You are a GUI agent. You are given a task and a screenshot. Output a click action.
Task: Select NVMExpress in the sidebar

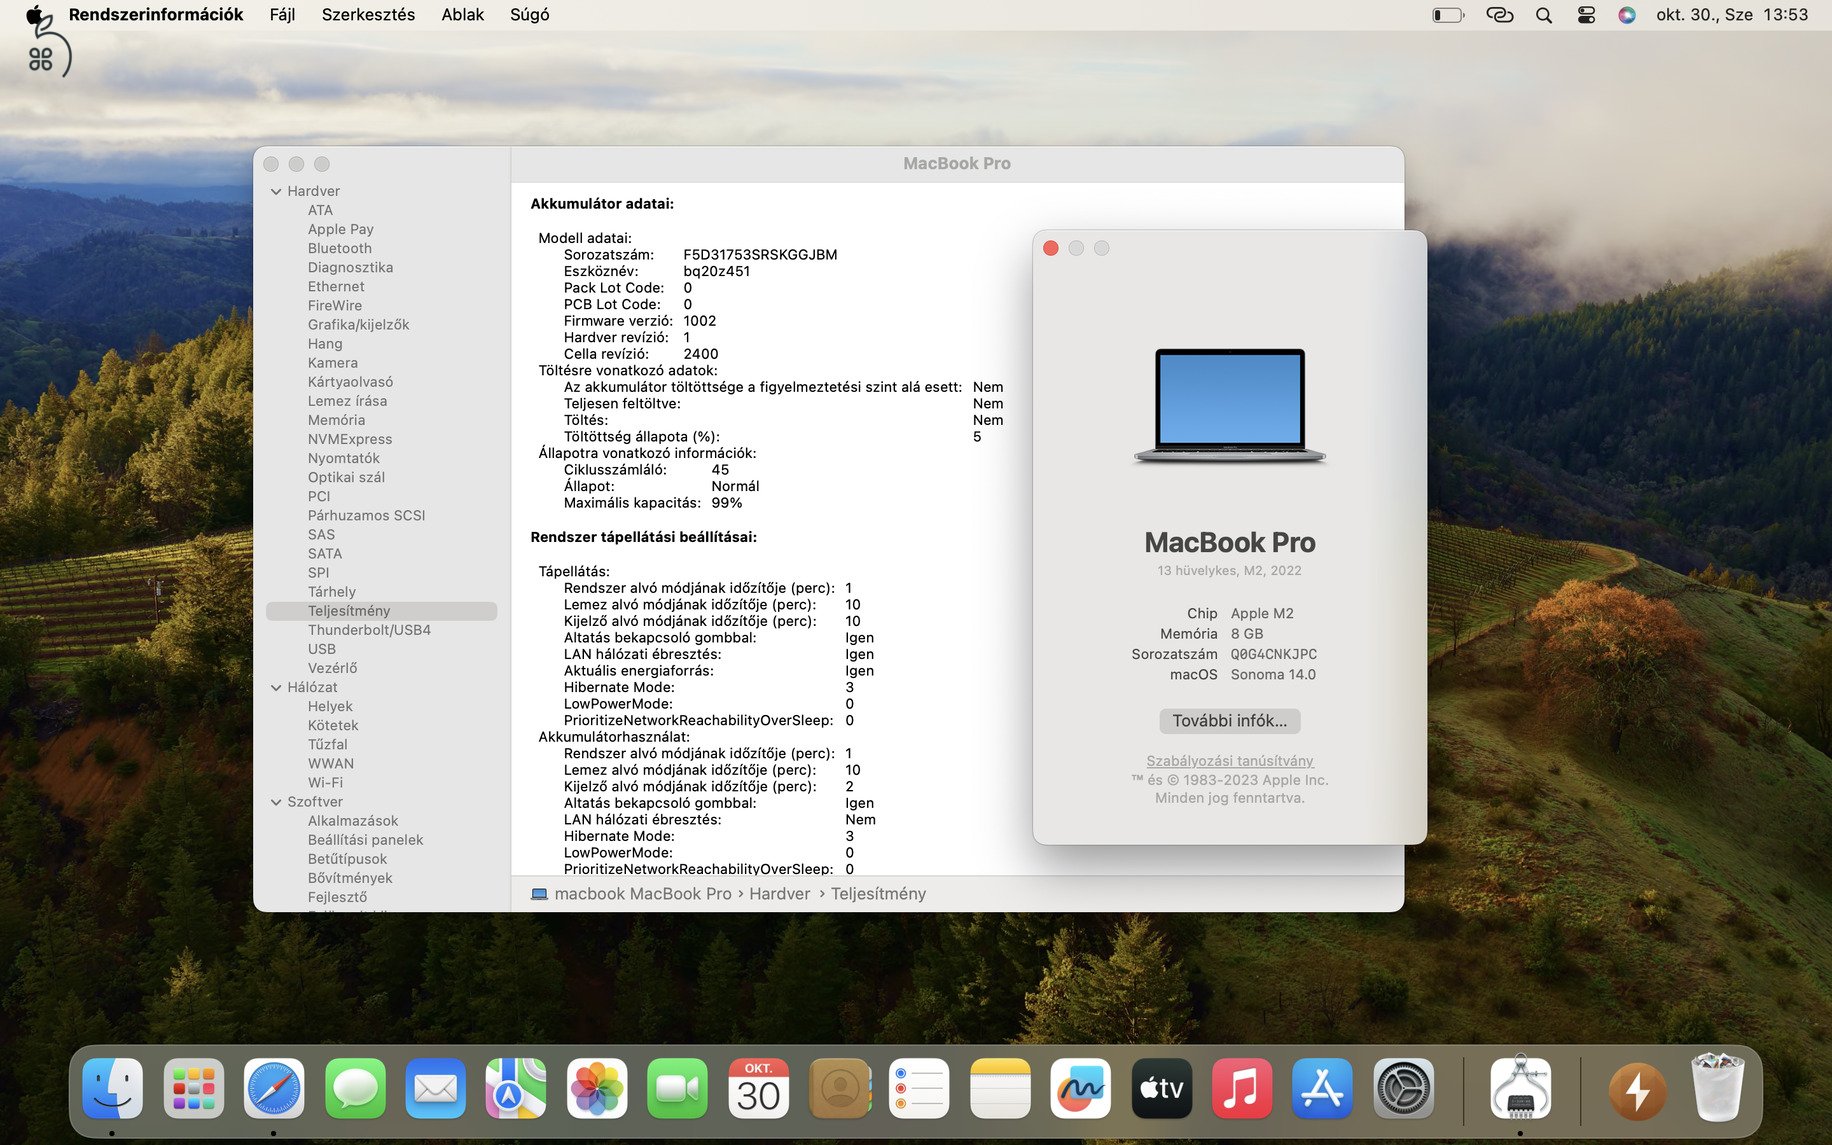coord(350,439)
